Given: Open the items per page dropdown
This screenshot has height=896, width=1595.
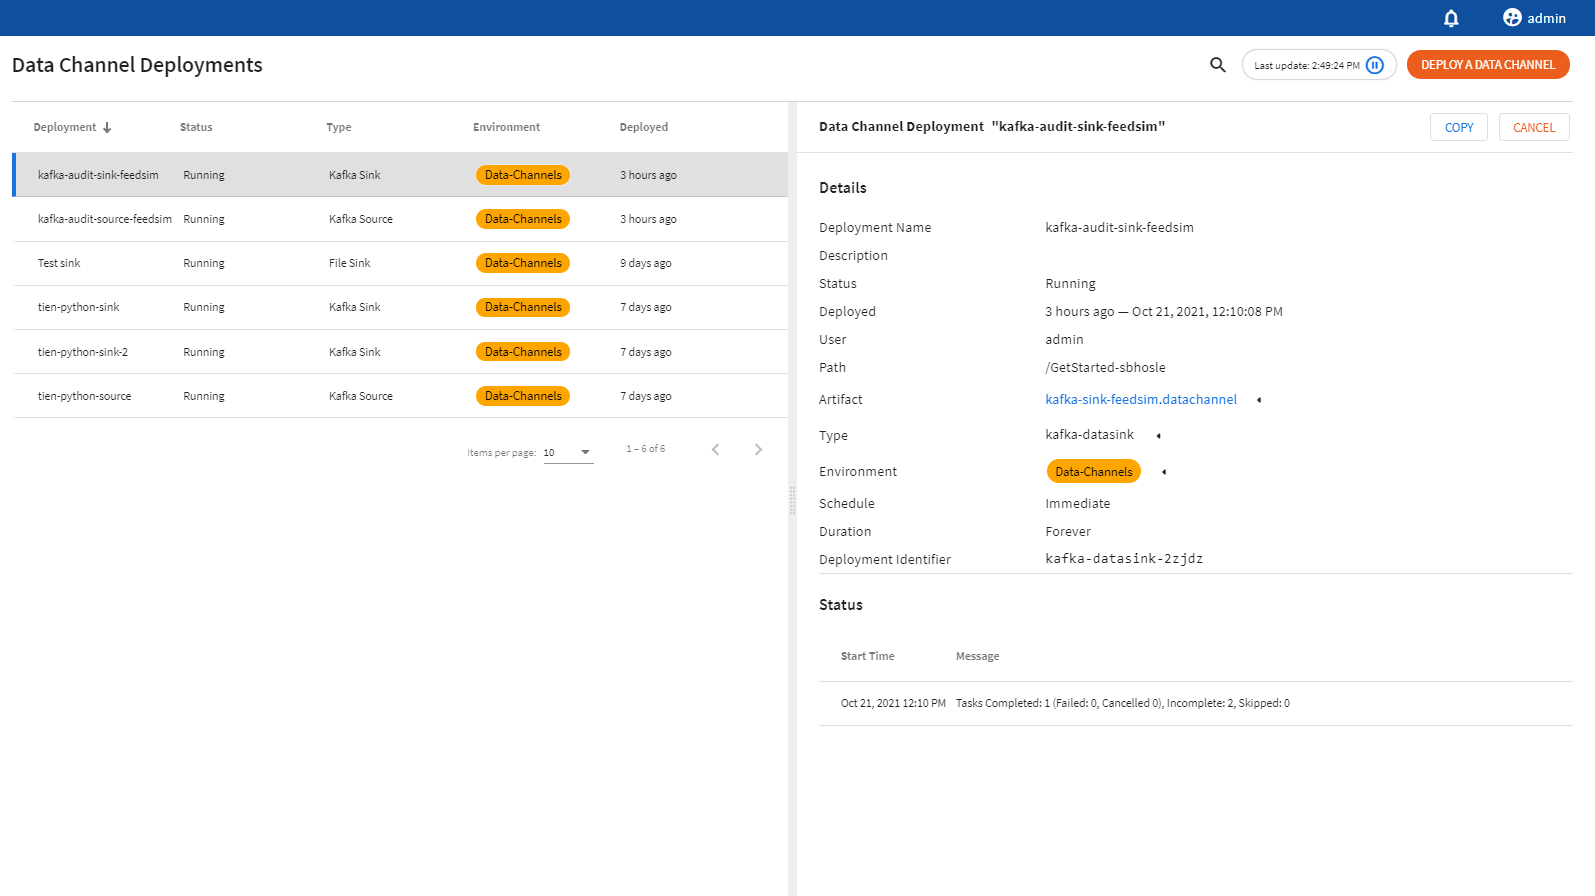Looking at the screenshot, I should point(568,453).
